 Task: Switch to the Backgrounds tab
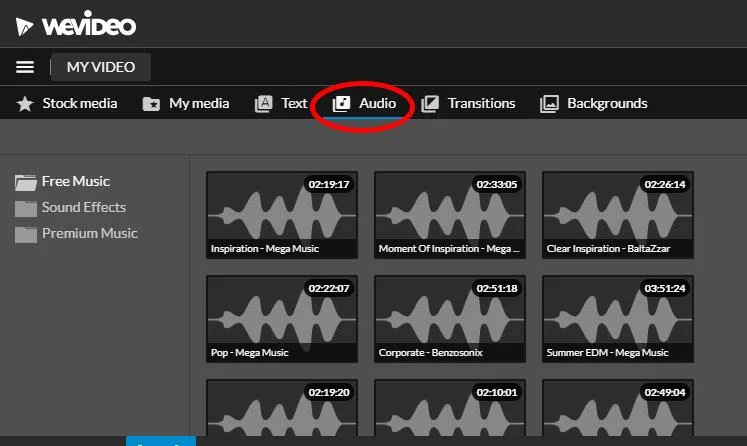click(x=594, y=103)
